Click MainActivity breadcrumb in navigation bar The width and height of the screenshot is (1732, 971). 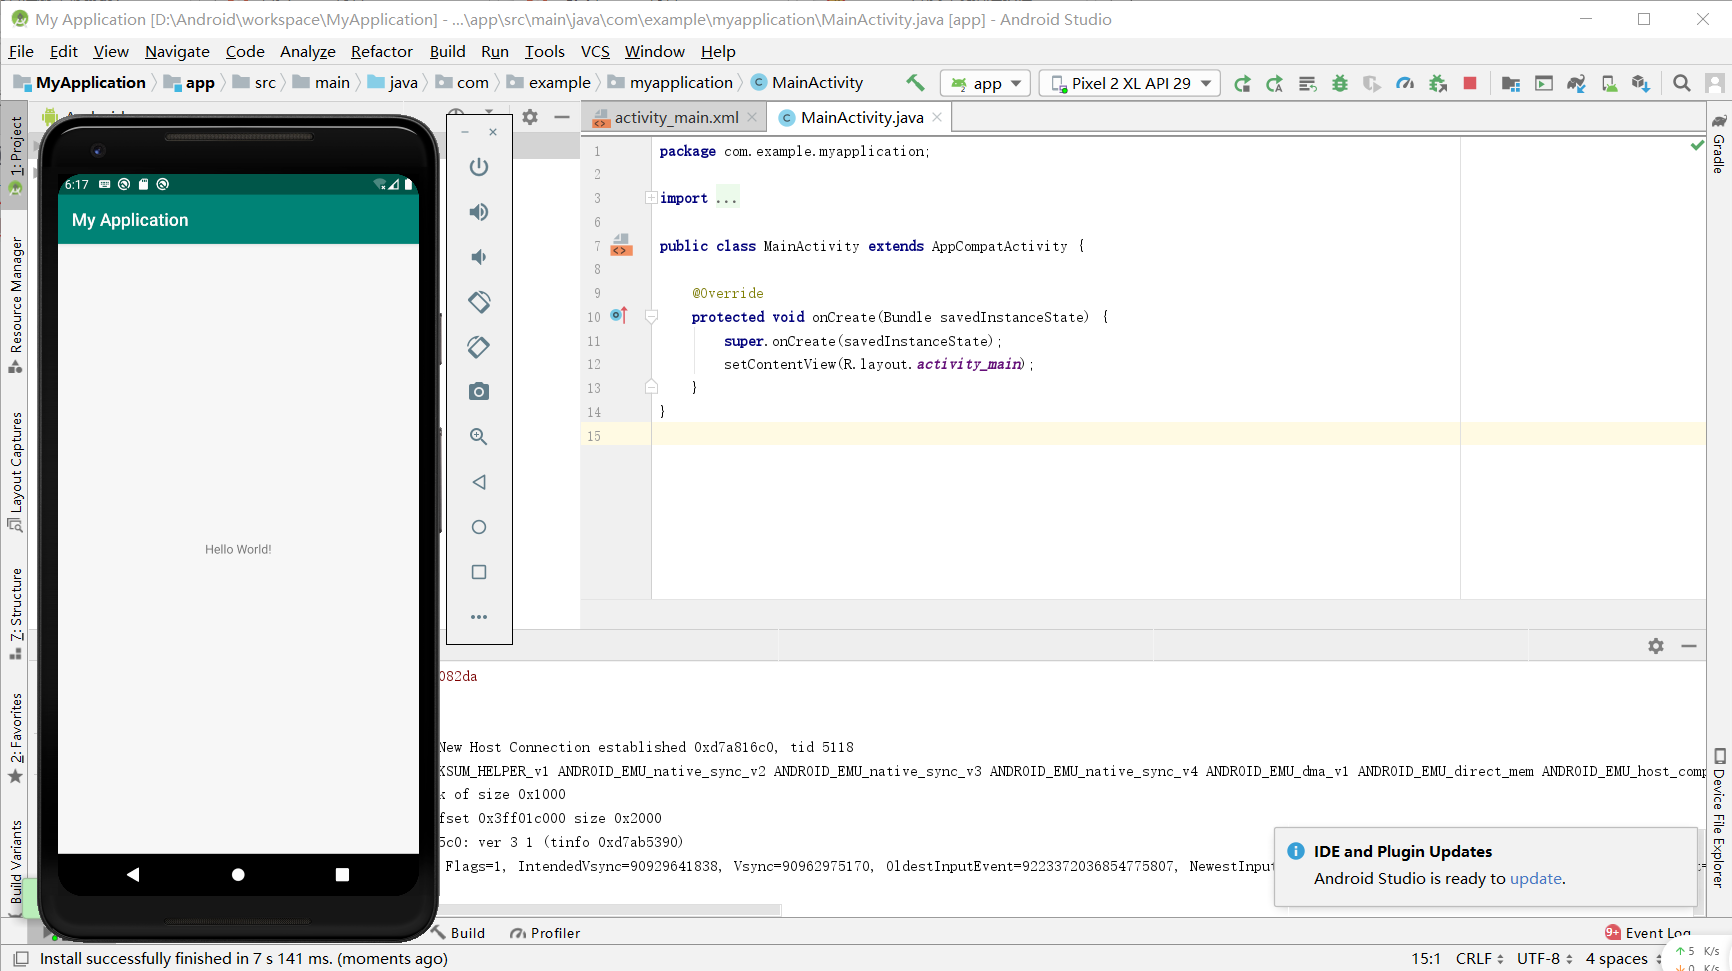pos(807,83)
